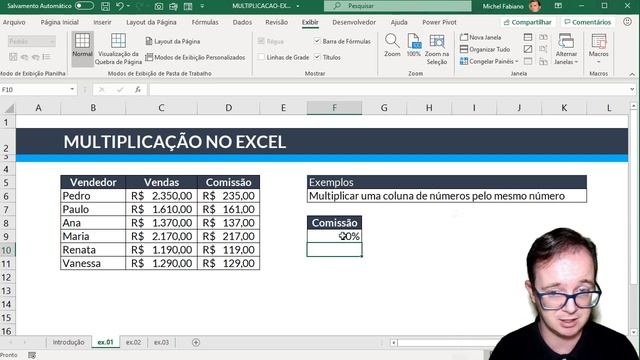This screenshot has height=360, width=640.
Task: Add a new sheet with plus icon
Action: coord(196,342)
